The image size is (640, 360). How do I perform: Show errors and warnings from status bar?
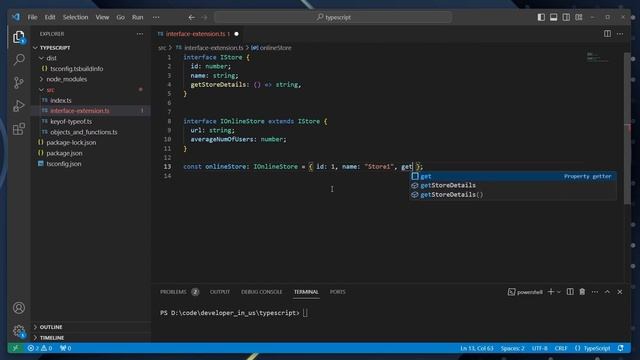[40, 348]
